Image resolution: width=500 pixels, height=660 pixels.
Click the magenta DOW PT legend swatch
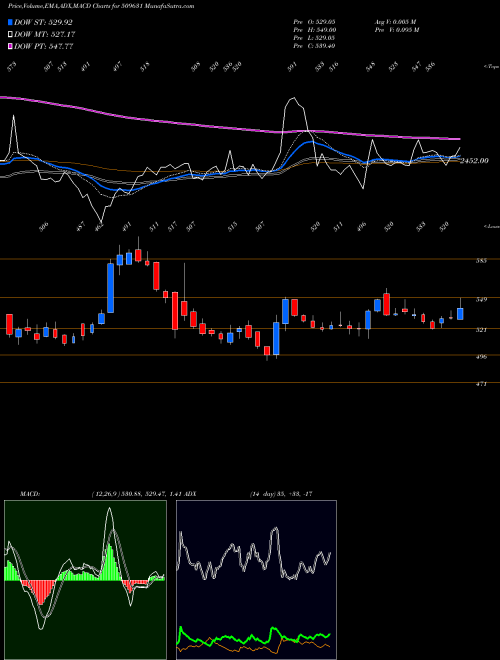pyautogui.click(x=10, y=46)
